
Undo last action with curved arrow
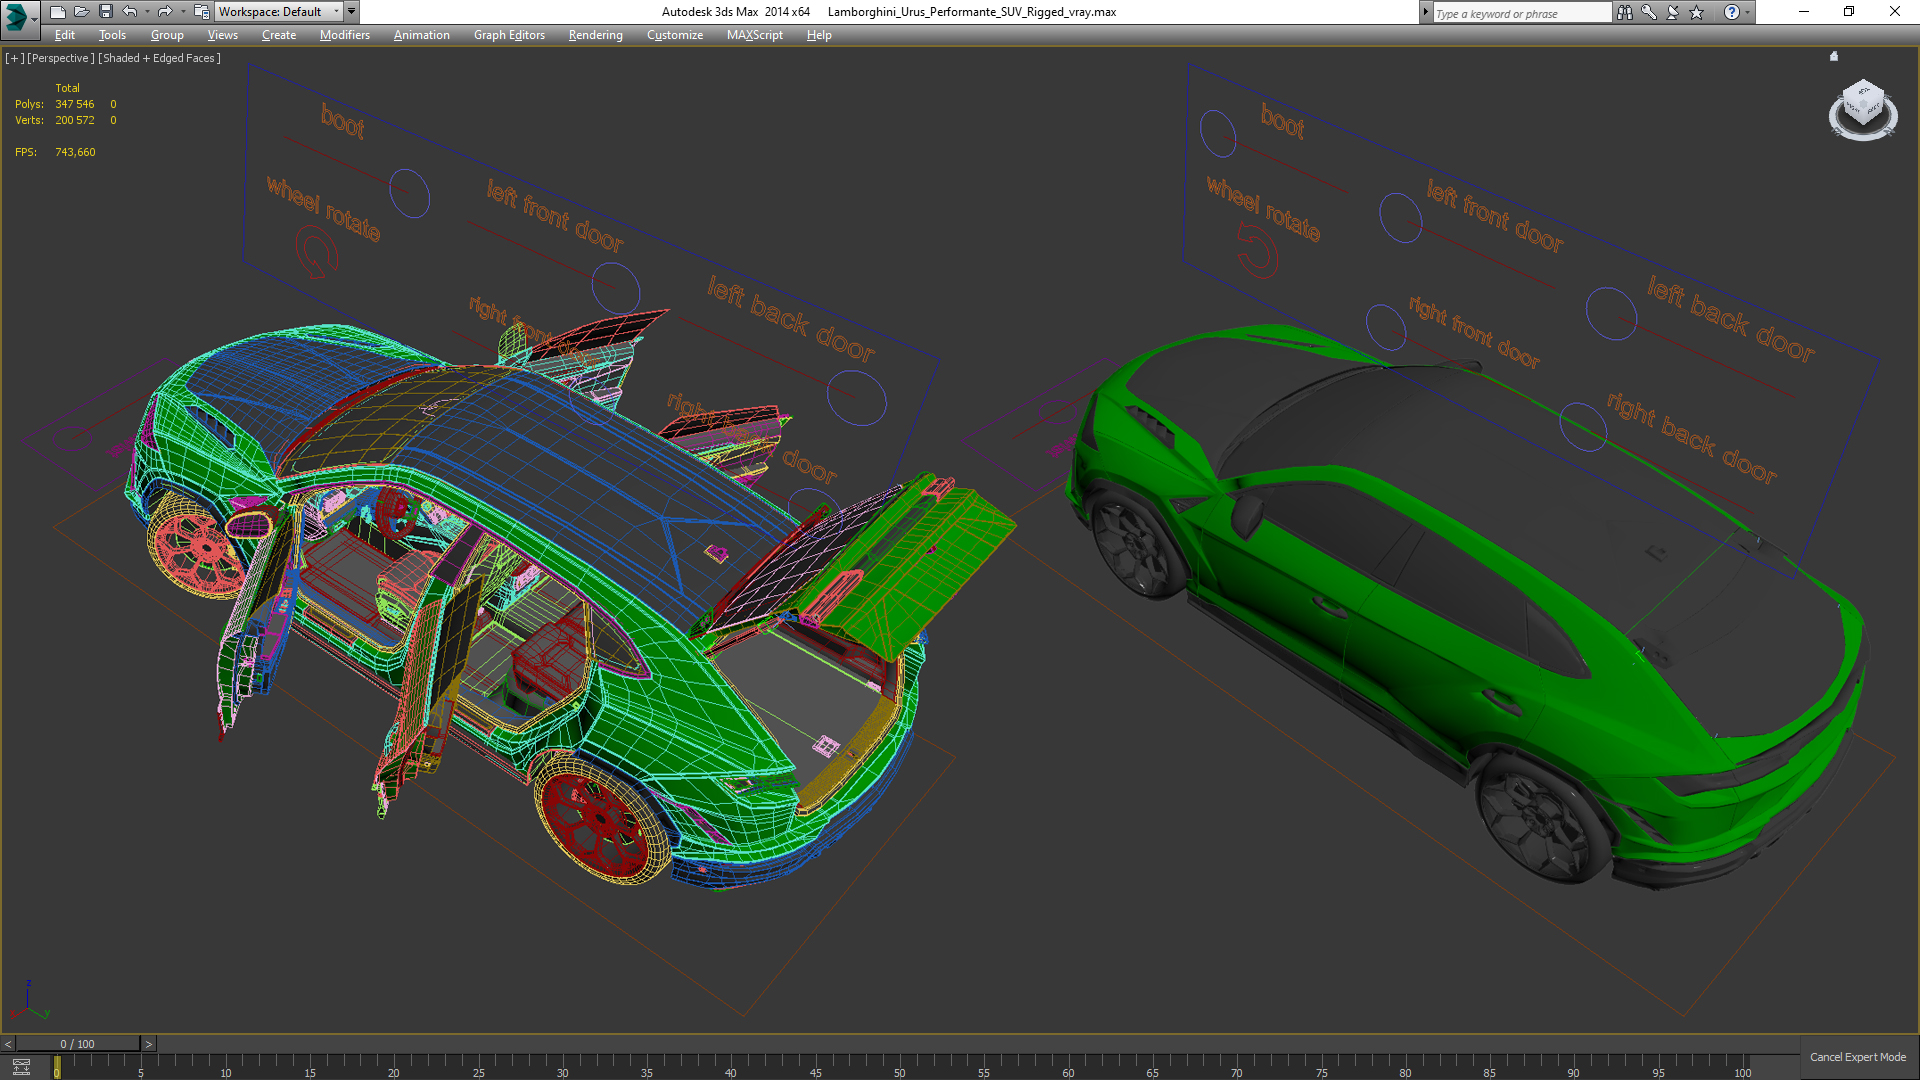tap(130, 12)
